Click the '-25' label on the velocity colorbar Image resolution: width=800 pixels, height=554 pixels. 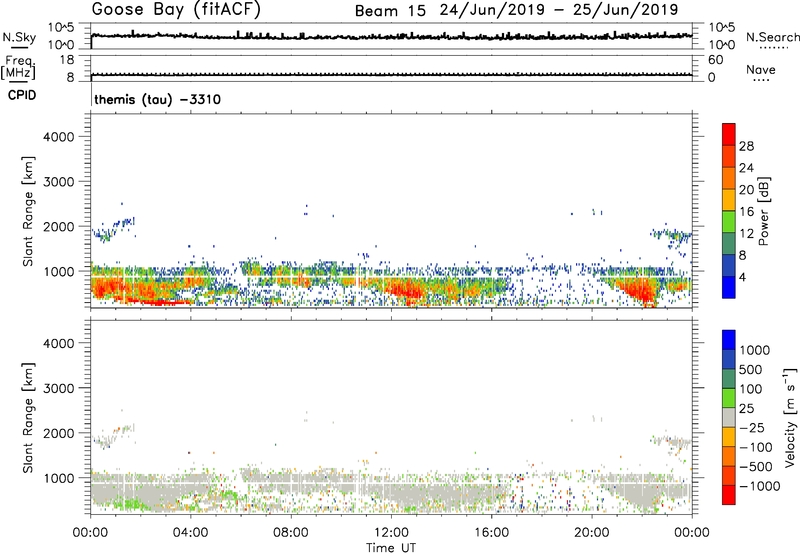coord(752,428)
